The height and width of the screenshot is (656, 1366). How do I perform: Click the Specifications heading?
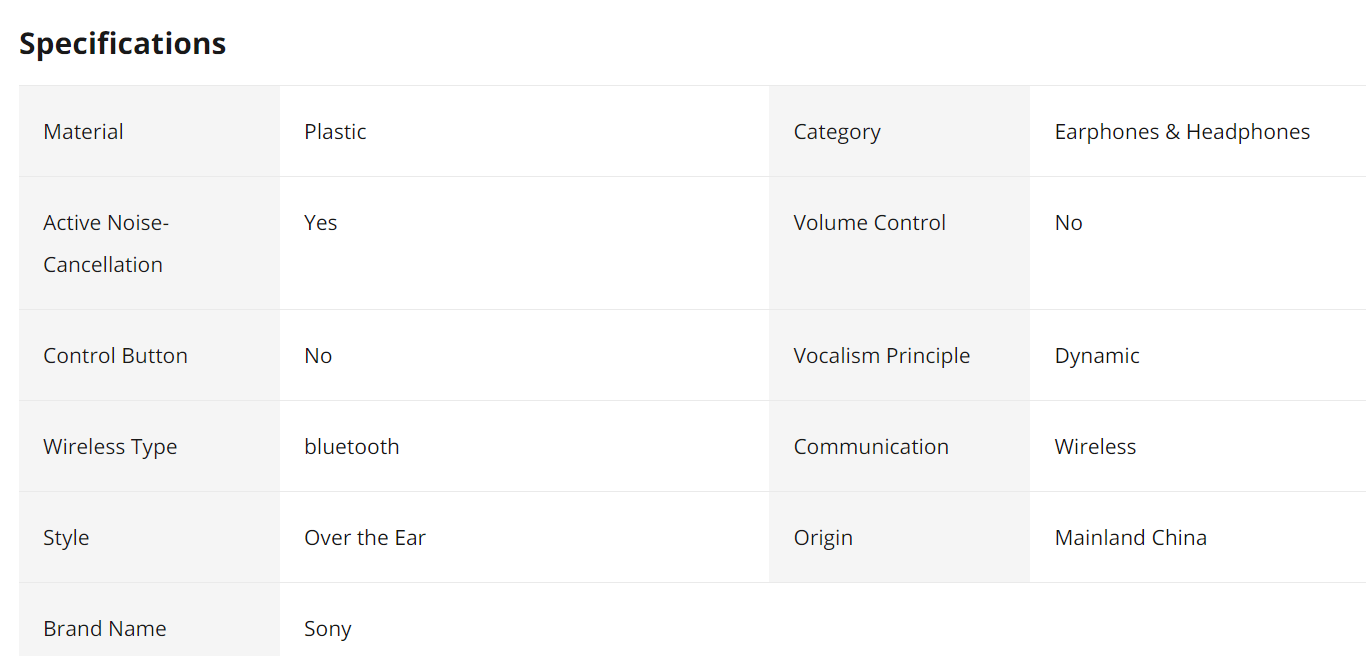123,44
